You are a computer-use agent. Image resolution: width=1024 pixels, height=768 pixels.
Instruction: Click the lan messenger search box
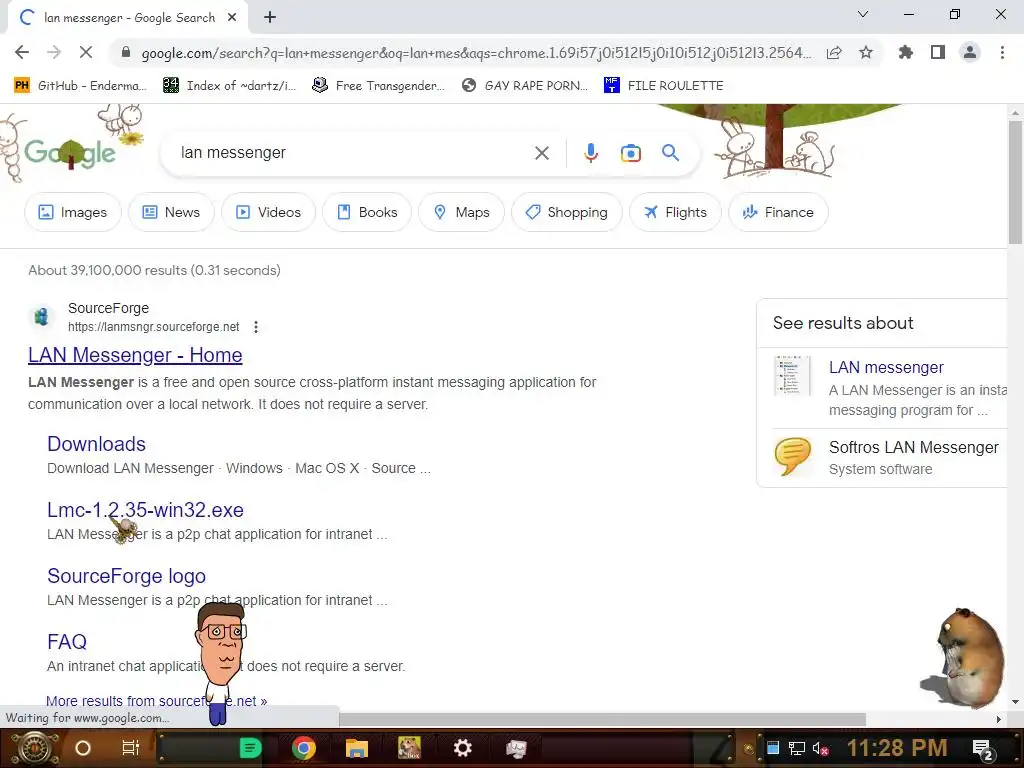pos(353,153)
